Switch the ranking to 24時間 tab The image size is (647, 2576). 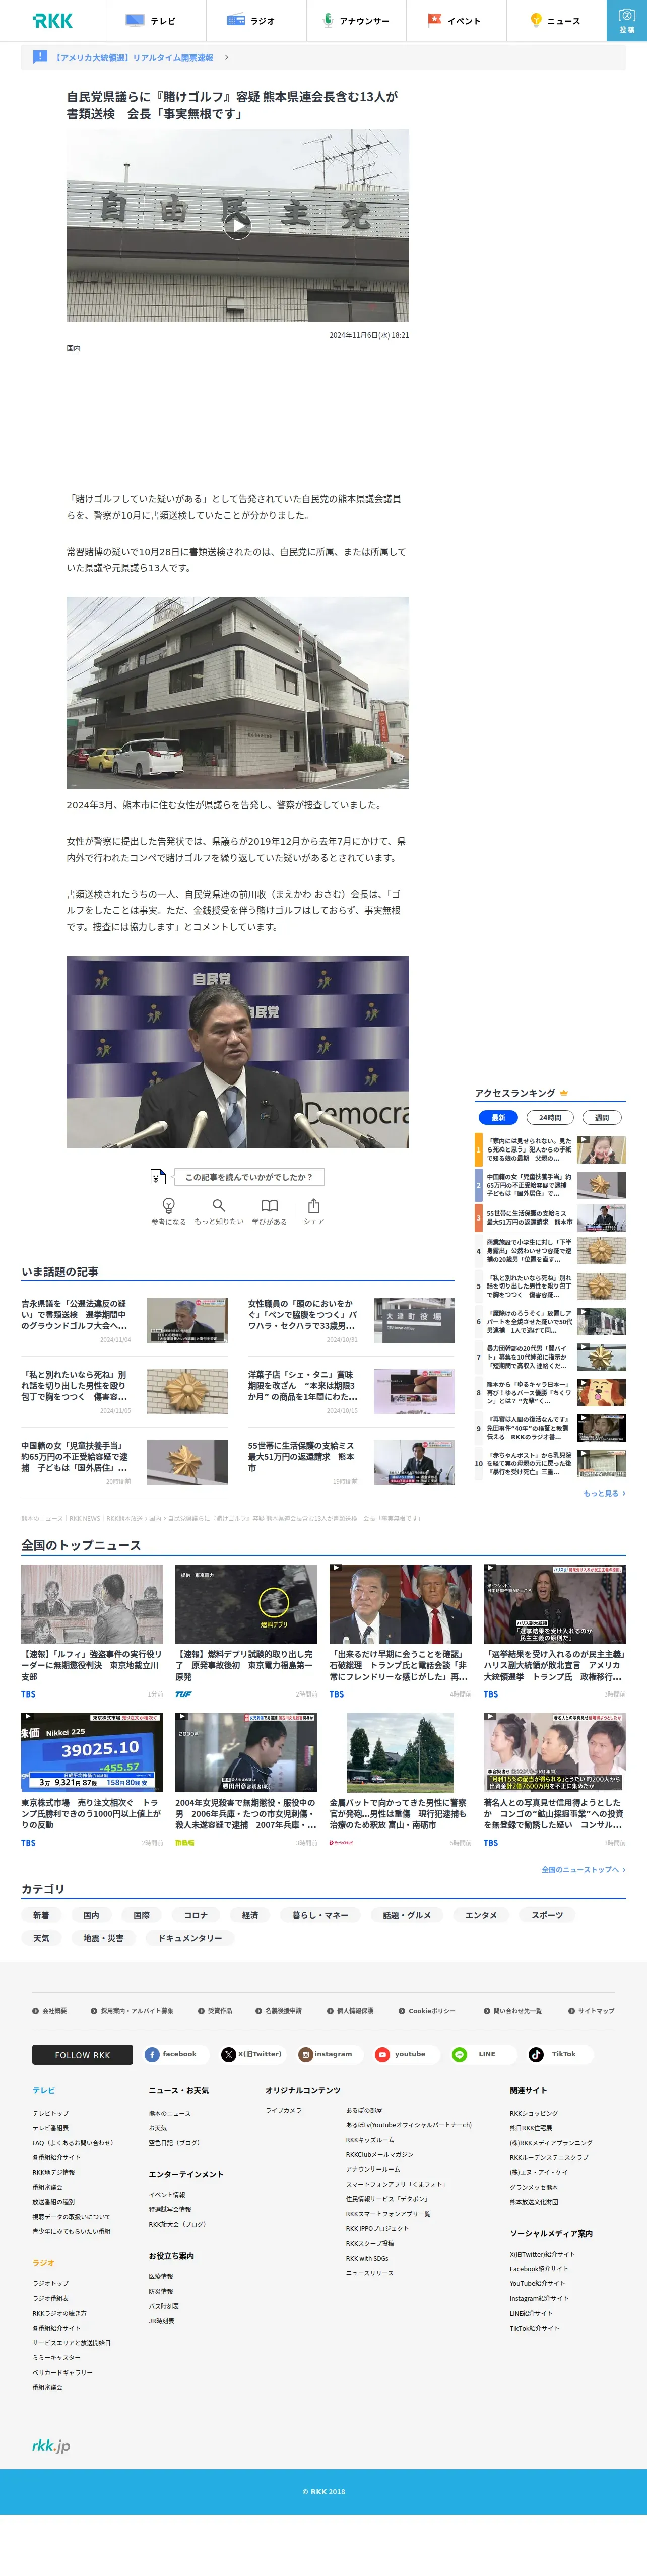(550, 1118)
